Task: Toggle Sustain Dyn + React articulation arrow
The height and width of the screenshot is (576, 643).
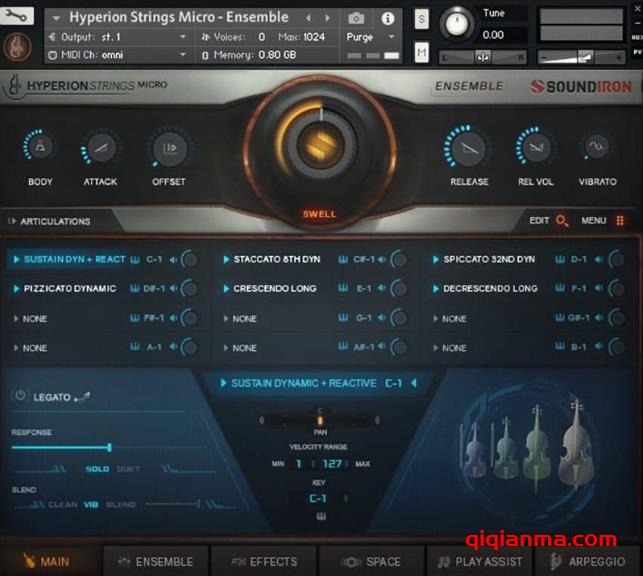Action: [16, 260]
